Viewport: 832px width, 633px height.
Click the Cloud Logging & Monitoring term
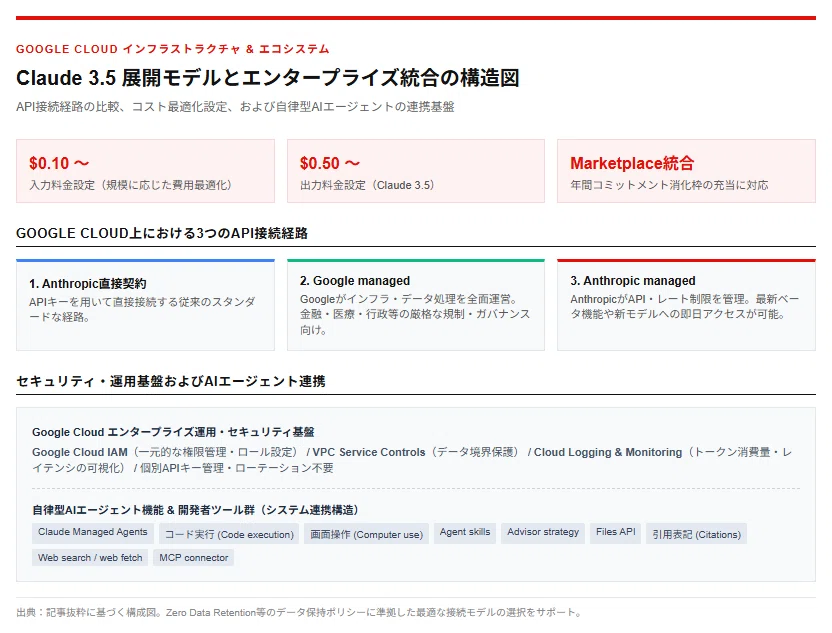click(608, 452)
